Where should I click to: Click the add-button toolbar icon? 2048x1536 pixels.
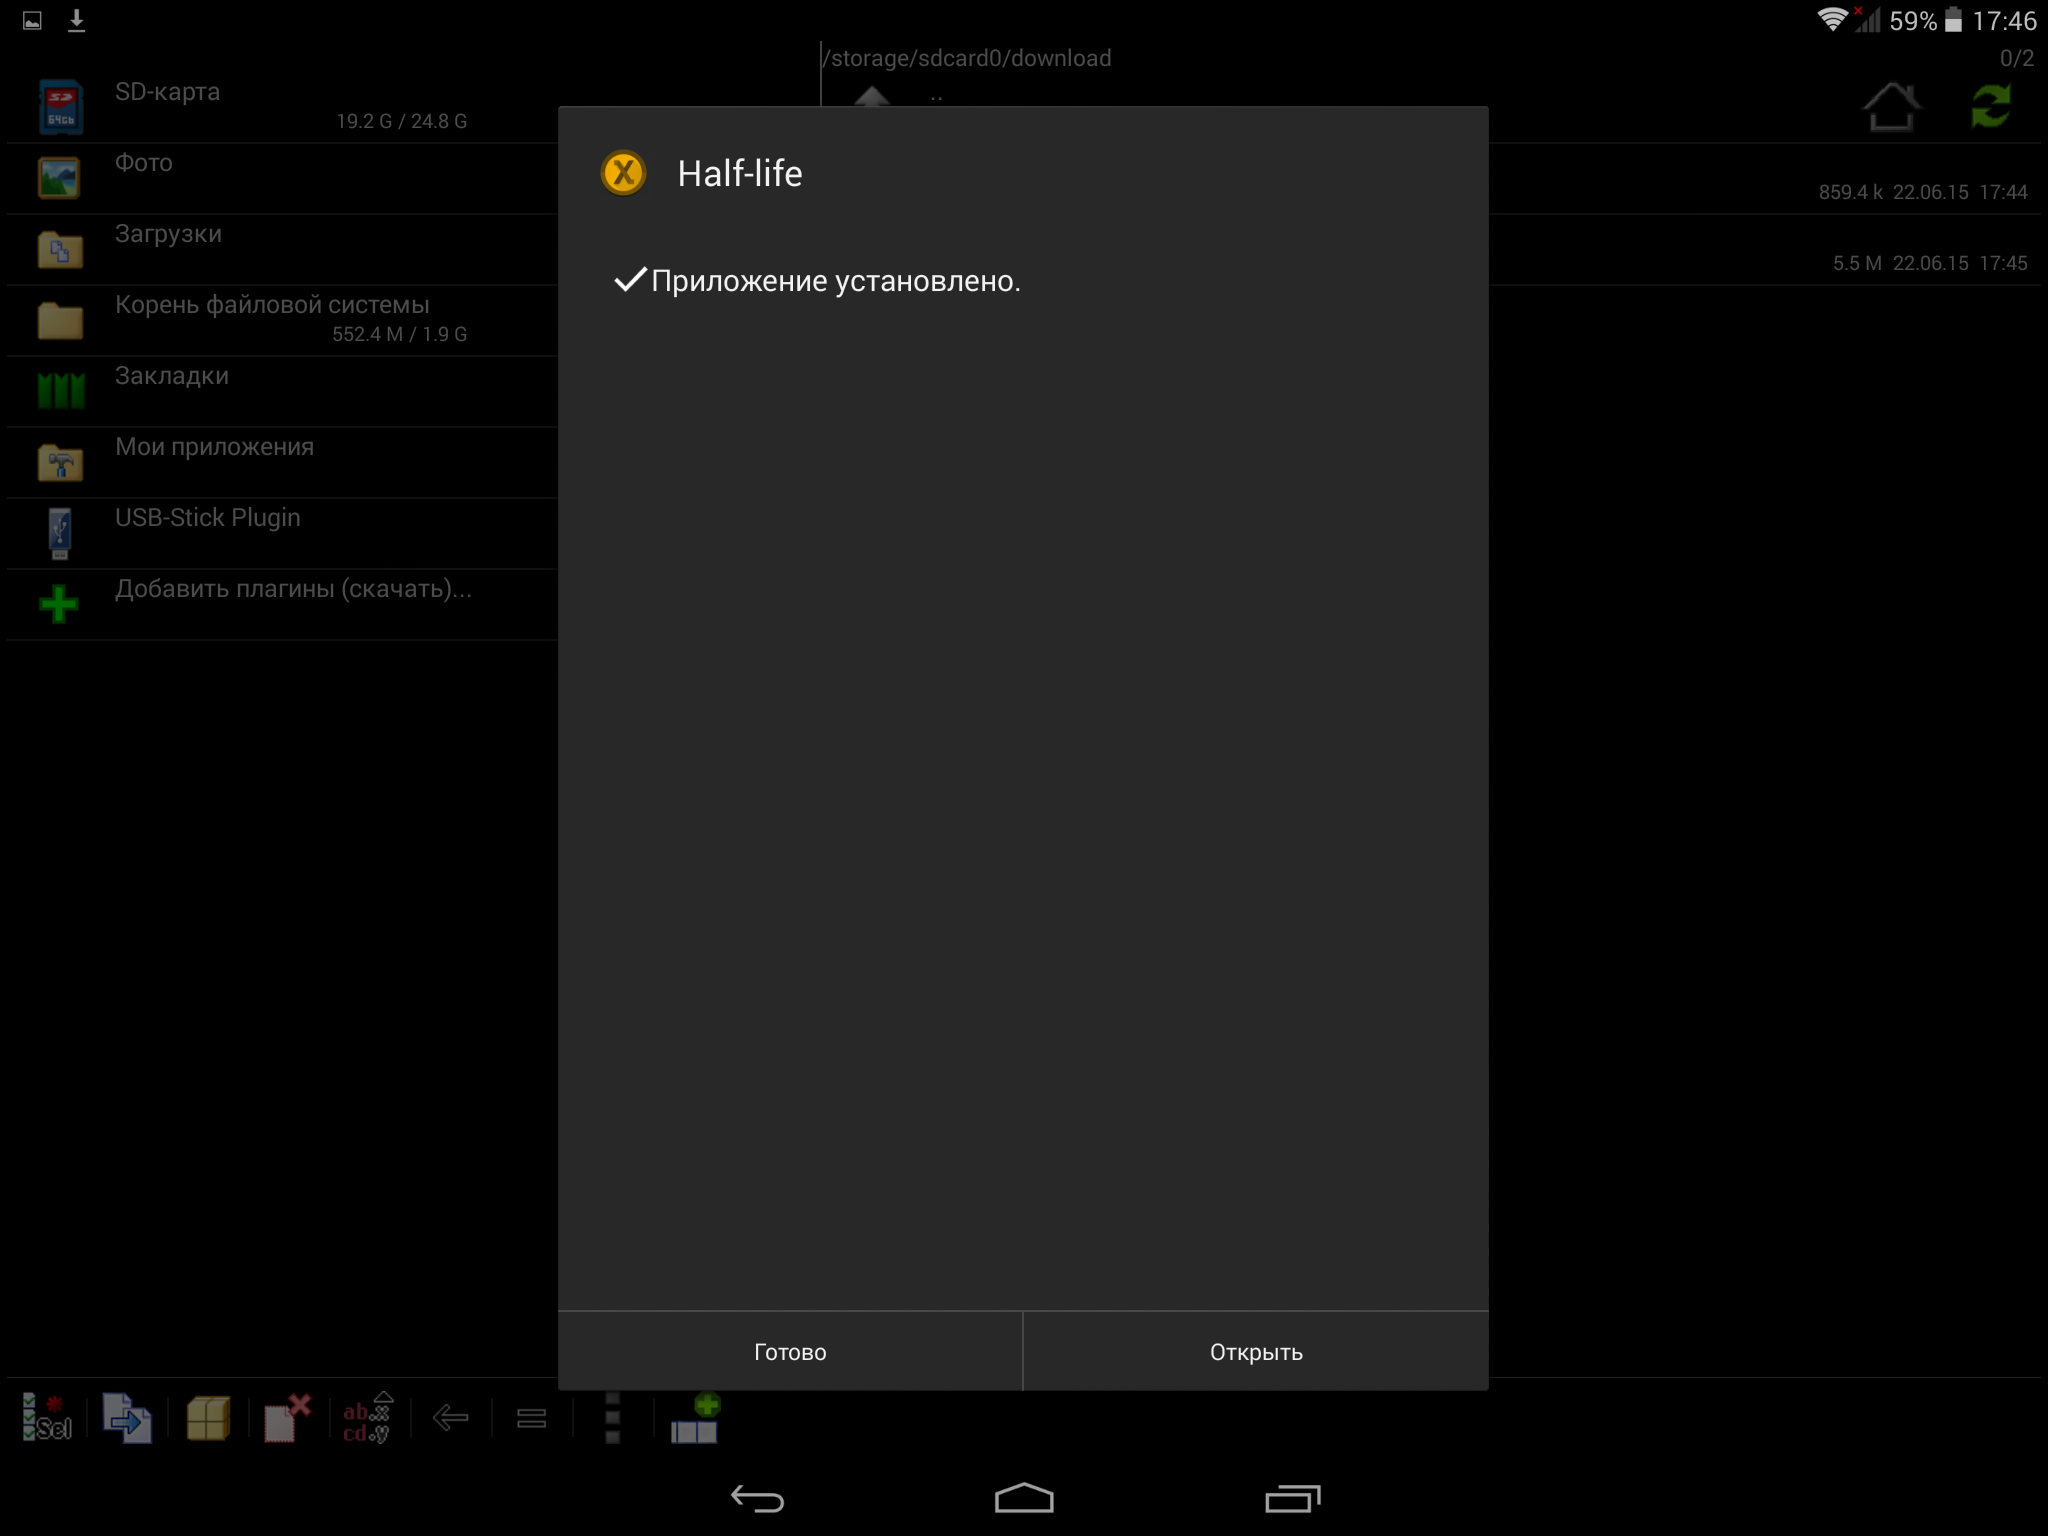[694, 1417]
